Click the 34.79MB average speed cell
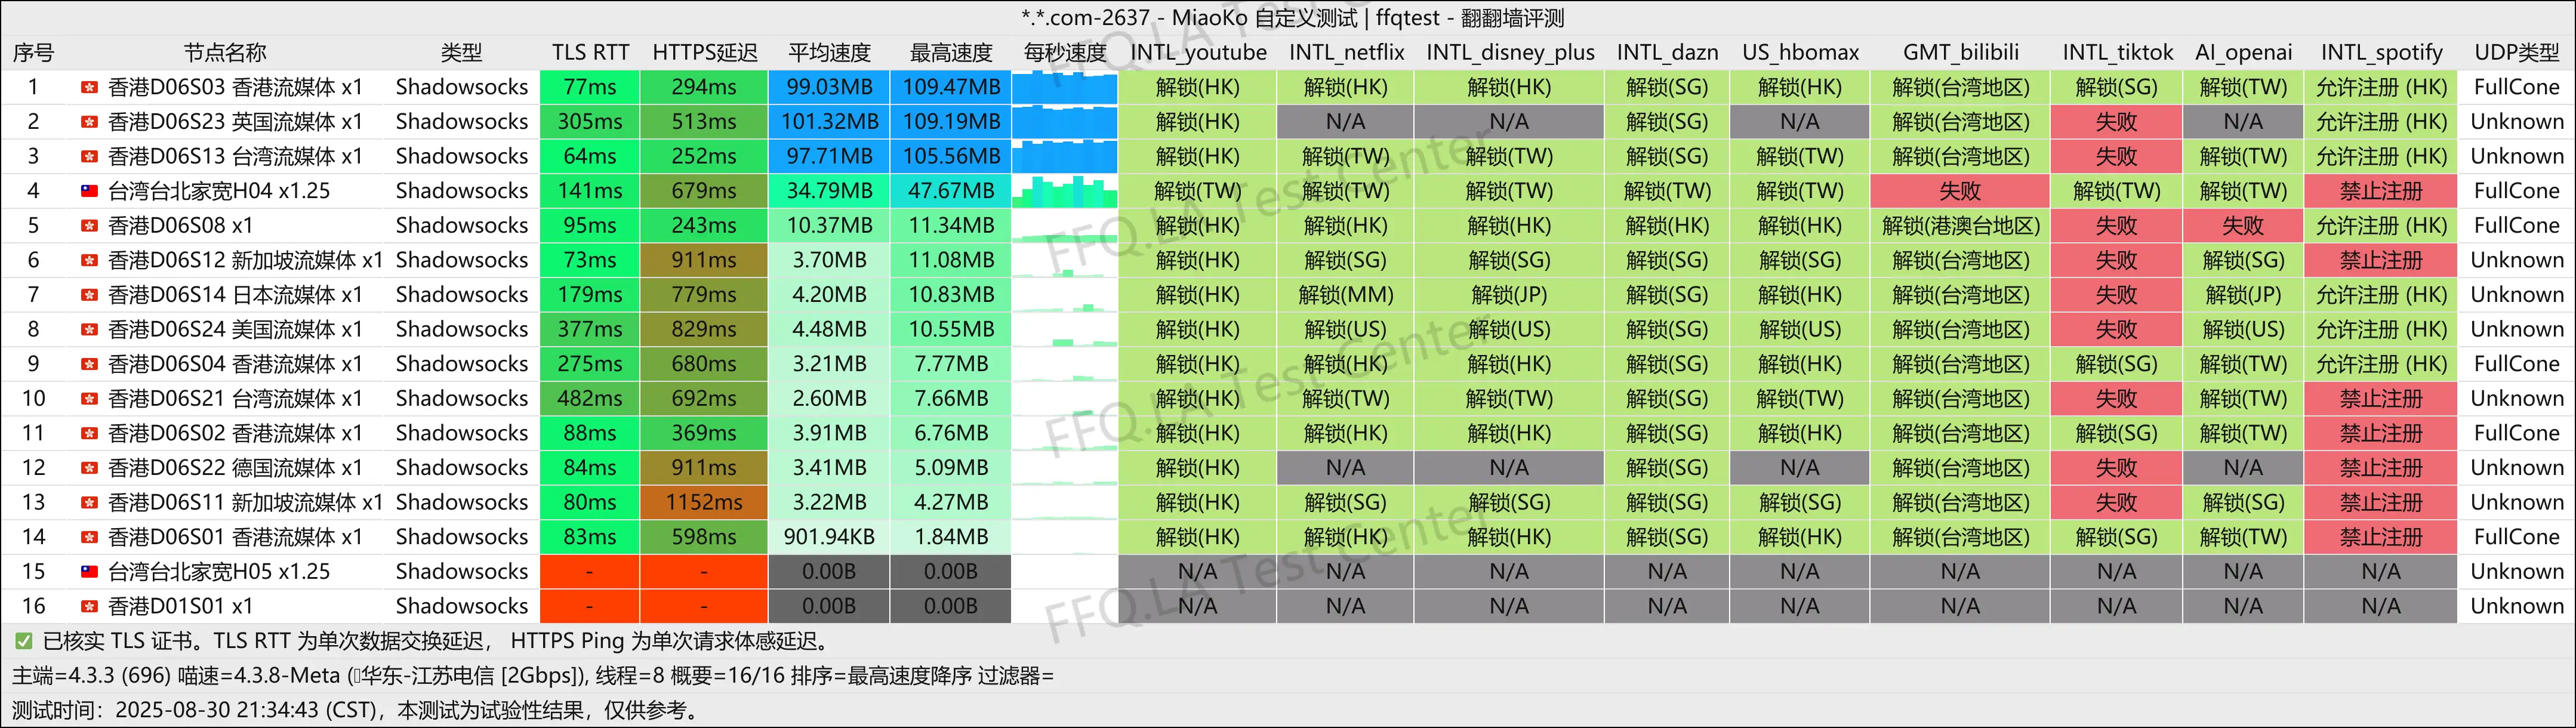Viewport: 2576px width, 728px height. [829, 191]
